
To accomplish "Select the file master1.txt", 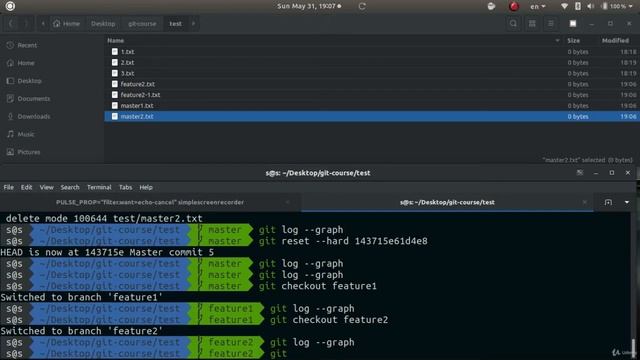I will (372, 106).
